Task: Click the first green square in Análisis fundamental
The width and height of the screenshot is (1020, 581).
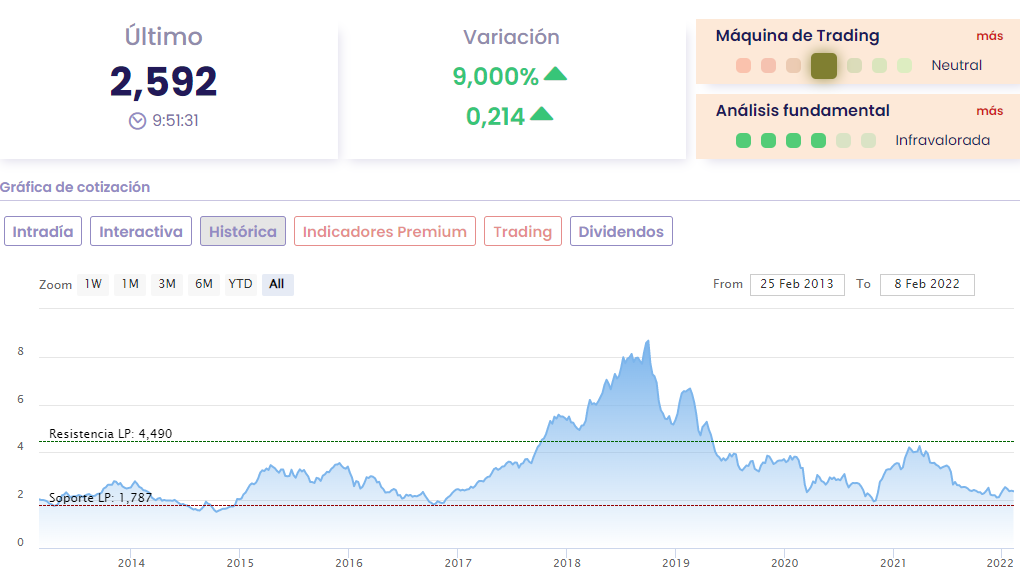Action: [743, 141]
